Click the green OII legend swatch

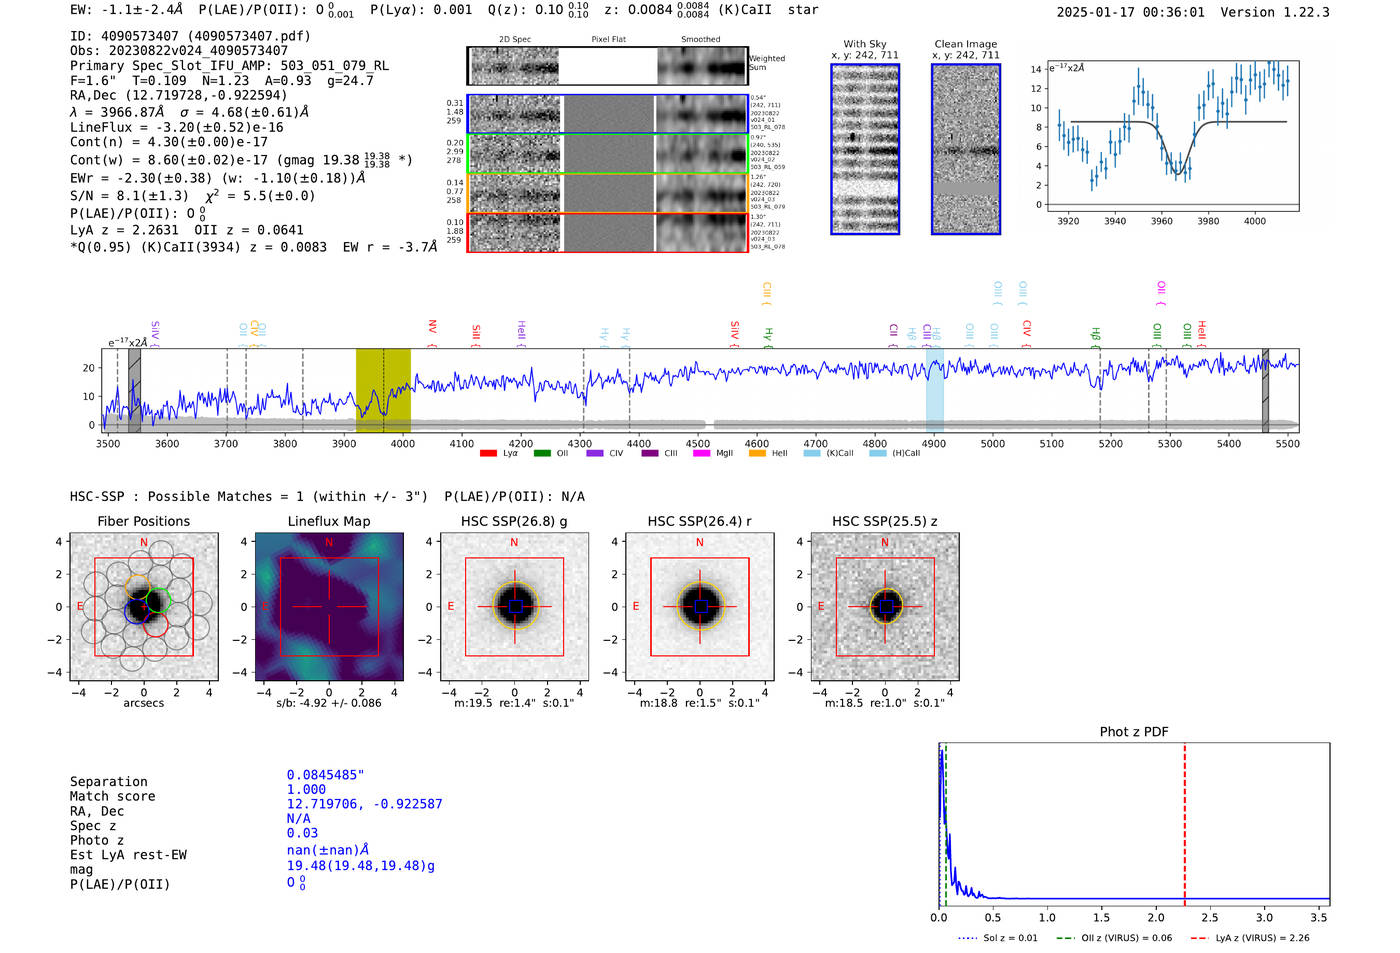[542, 454]
